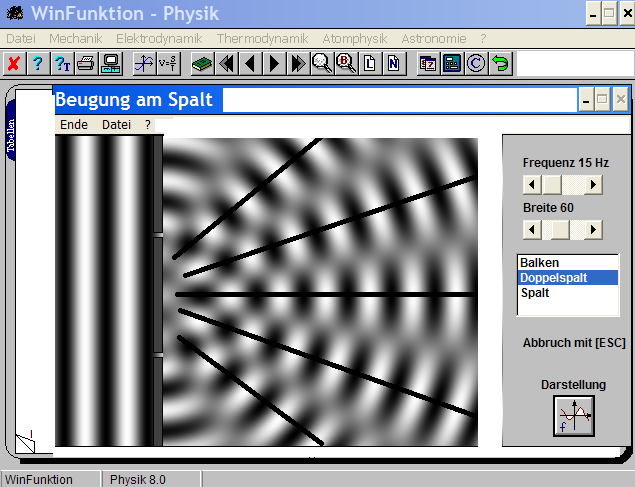This screenshot has height=487, width=635.
Task: Click the WinFunktion application title icon
Action: (x=15, y=13)
